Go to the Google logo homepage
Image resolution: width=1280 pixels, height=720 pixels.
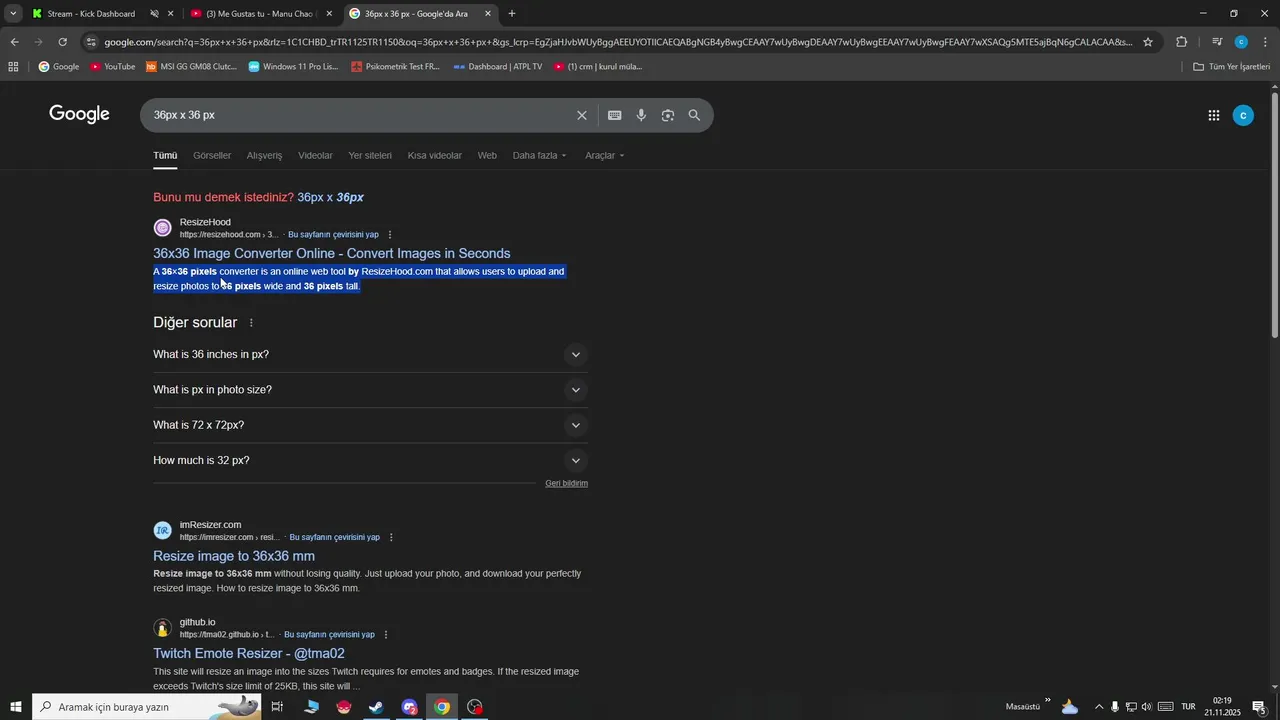coord(79,114)
